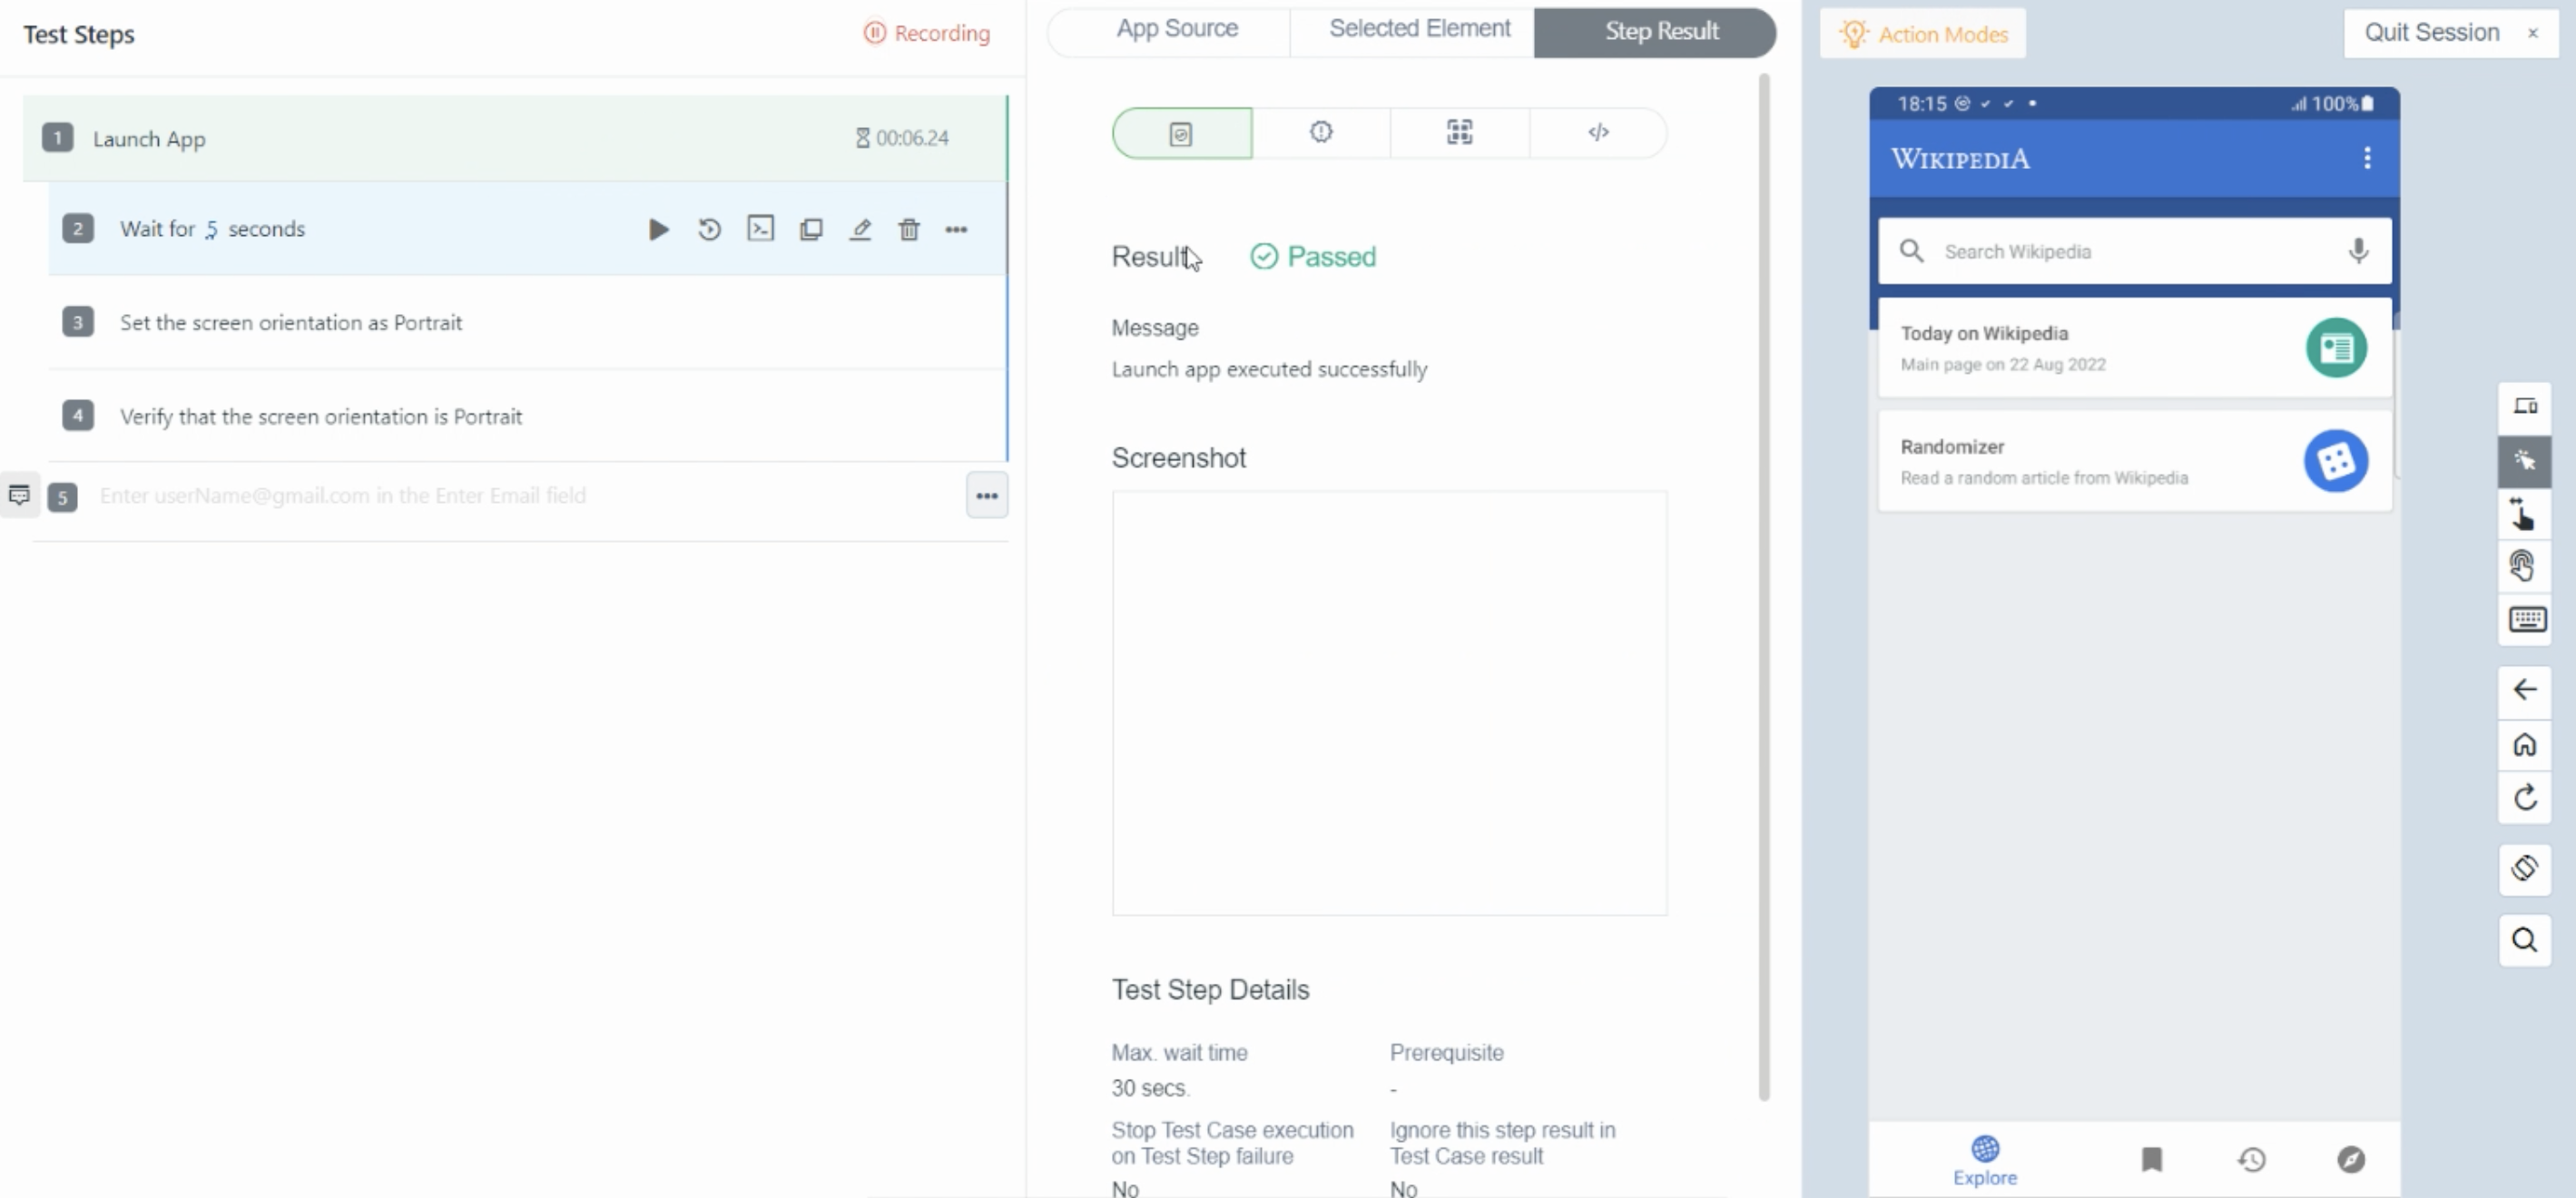Run the Wait for 5 seconds step
2576x1198 pixels.
pos(658,230)
